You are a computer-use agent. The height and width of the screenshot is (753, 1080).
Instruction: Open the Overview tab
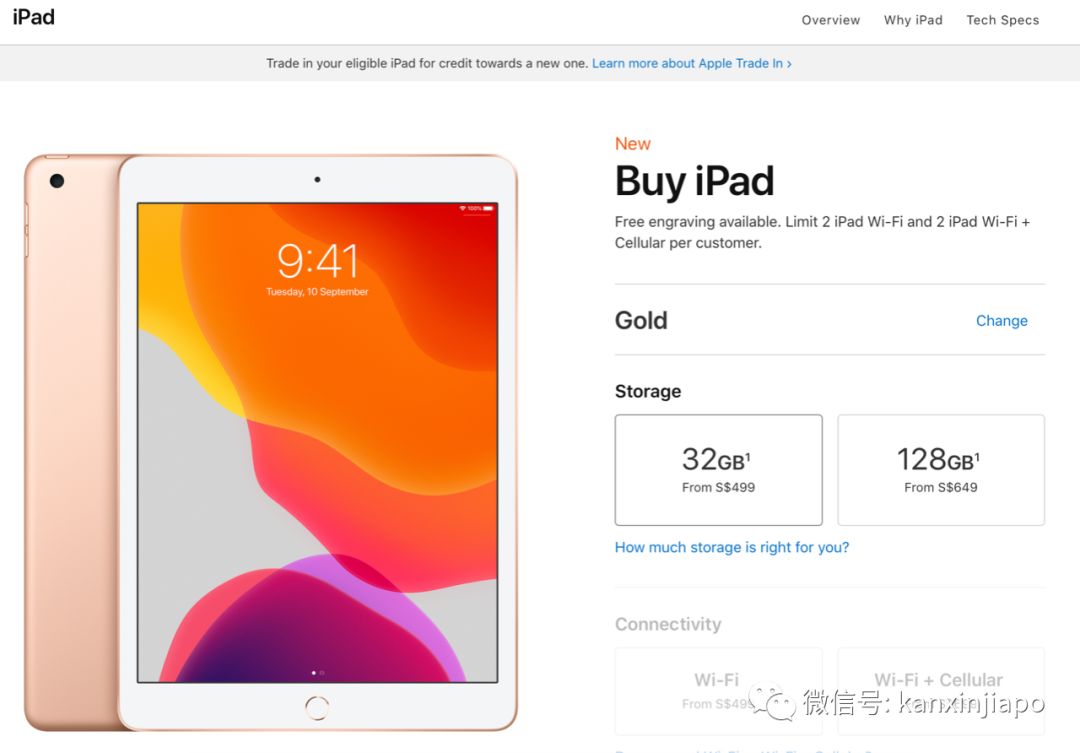(831, 20)
